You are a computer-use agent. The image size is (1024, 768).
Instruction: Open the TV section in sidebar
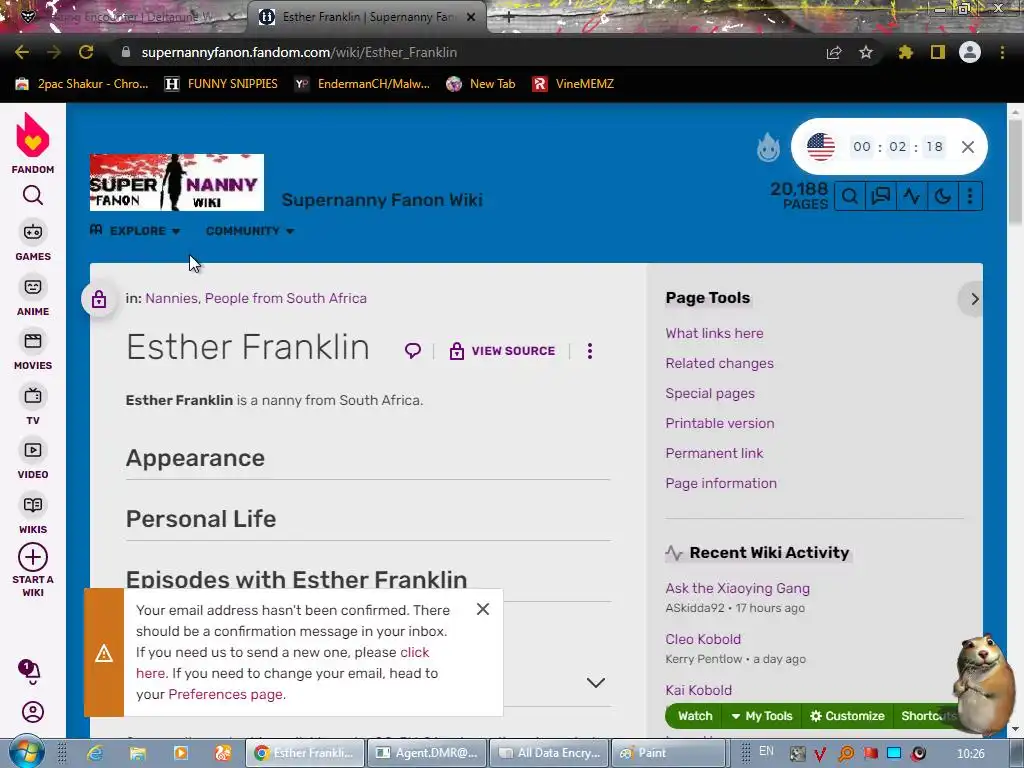tap(33, 406)
